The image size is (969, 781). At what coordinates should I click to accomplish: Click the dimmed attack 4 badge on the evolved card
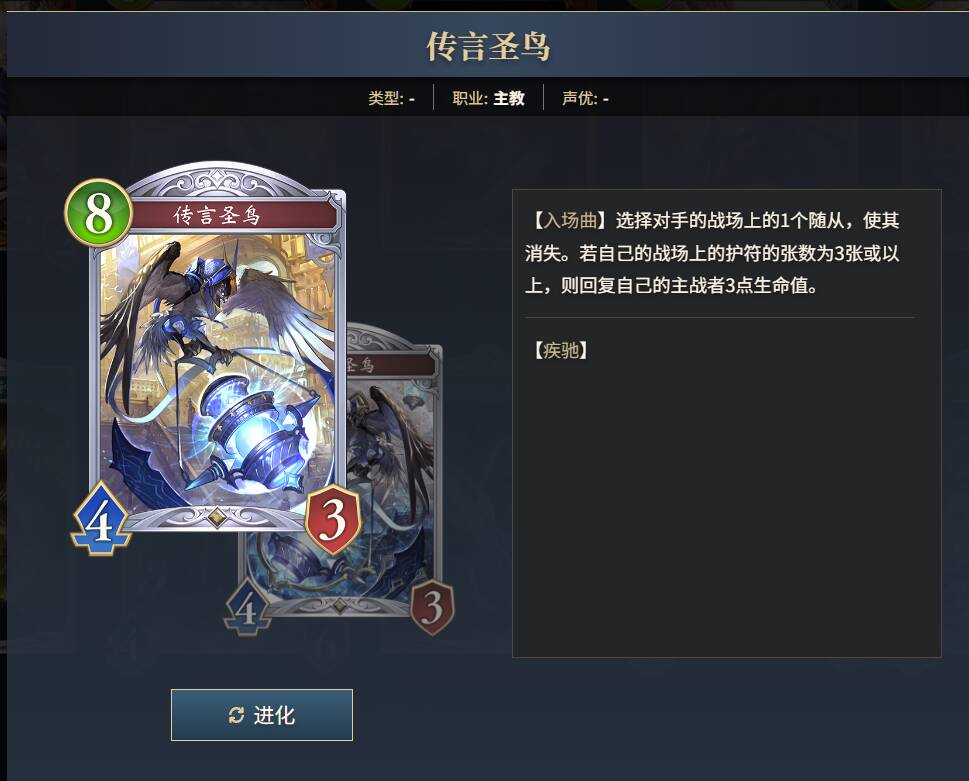[x=247, y=609]
